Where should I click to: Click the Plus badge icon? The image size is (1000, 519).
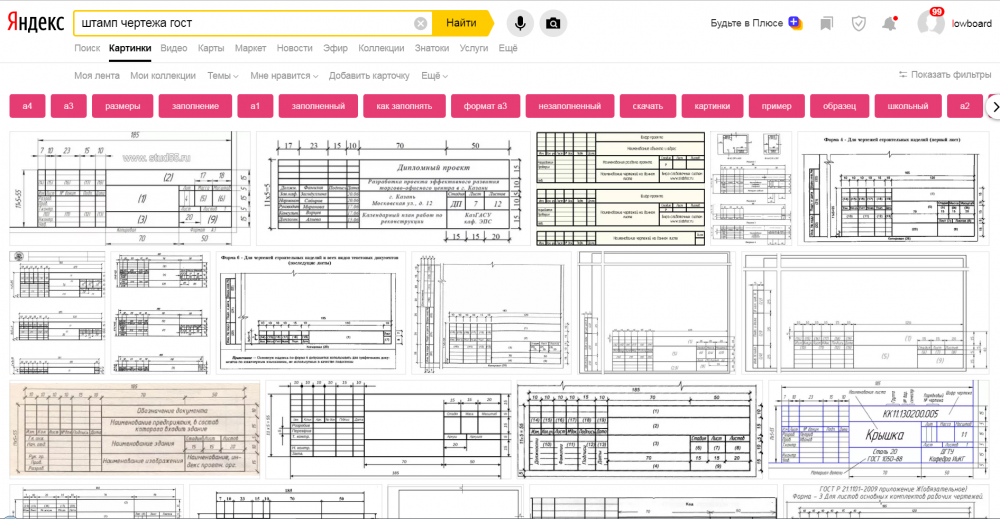(795, 23)
